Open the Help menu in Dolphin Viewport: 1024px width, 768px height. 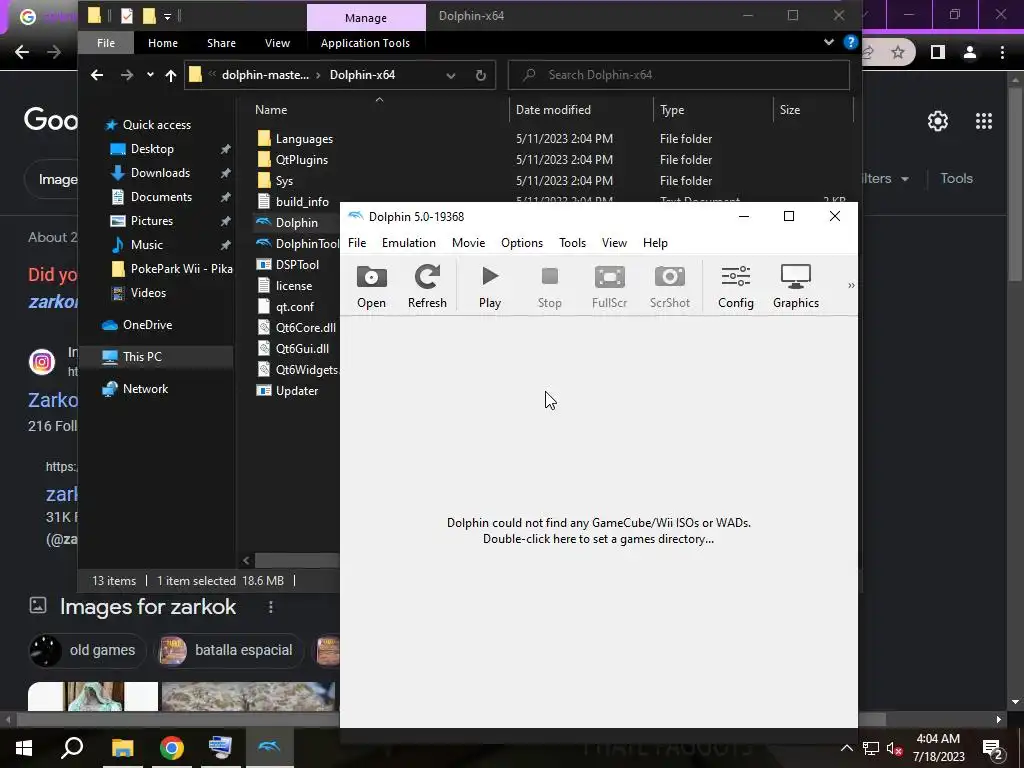655,243
